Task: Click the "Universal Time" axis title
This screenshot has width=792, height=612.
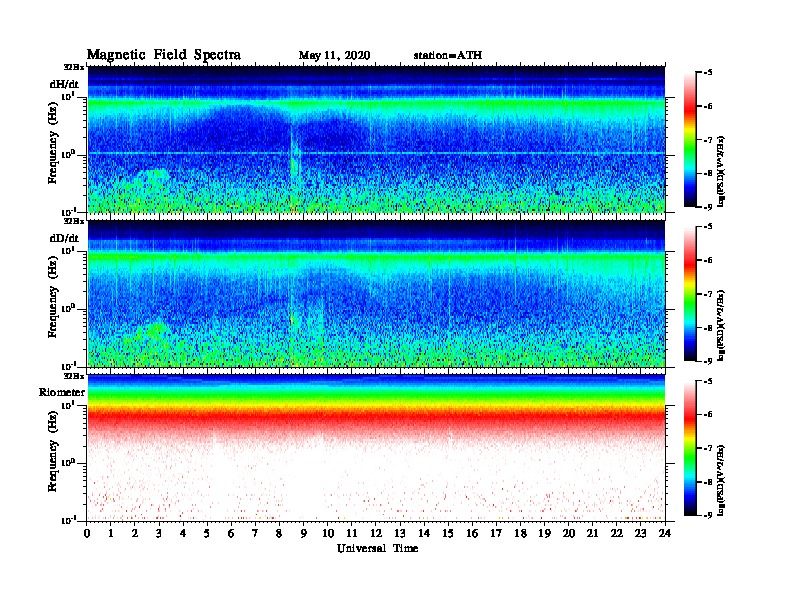Action: tap(377, 548)
